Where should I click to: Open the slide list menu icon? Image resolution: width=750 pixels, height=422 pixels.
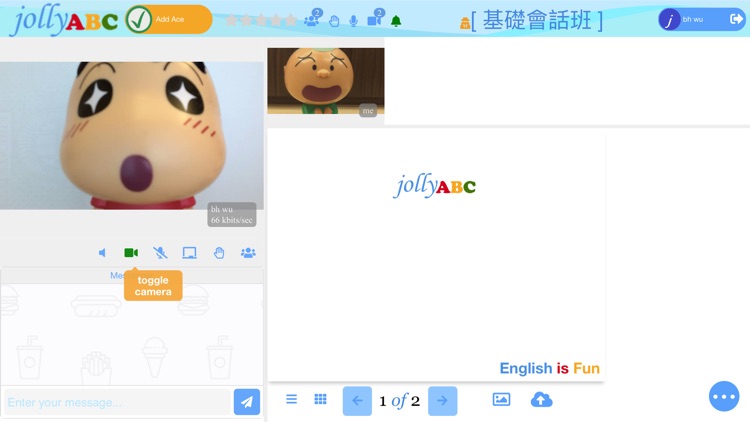click(291, 399)
